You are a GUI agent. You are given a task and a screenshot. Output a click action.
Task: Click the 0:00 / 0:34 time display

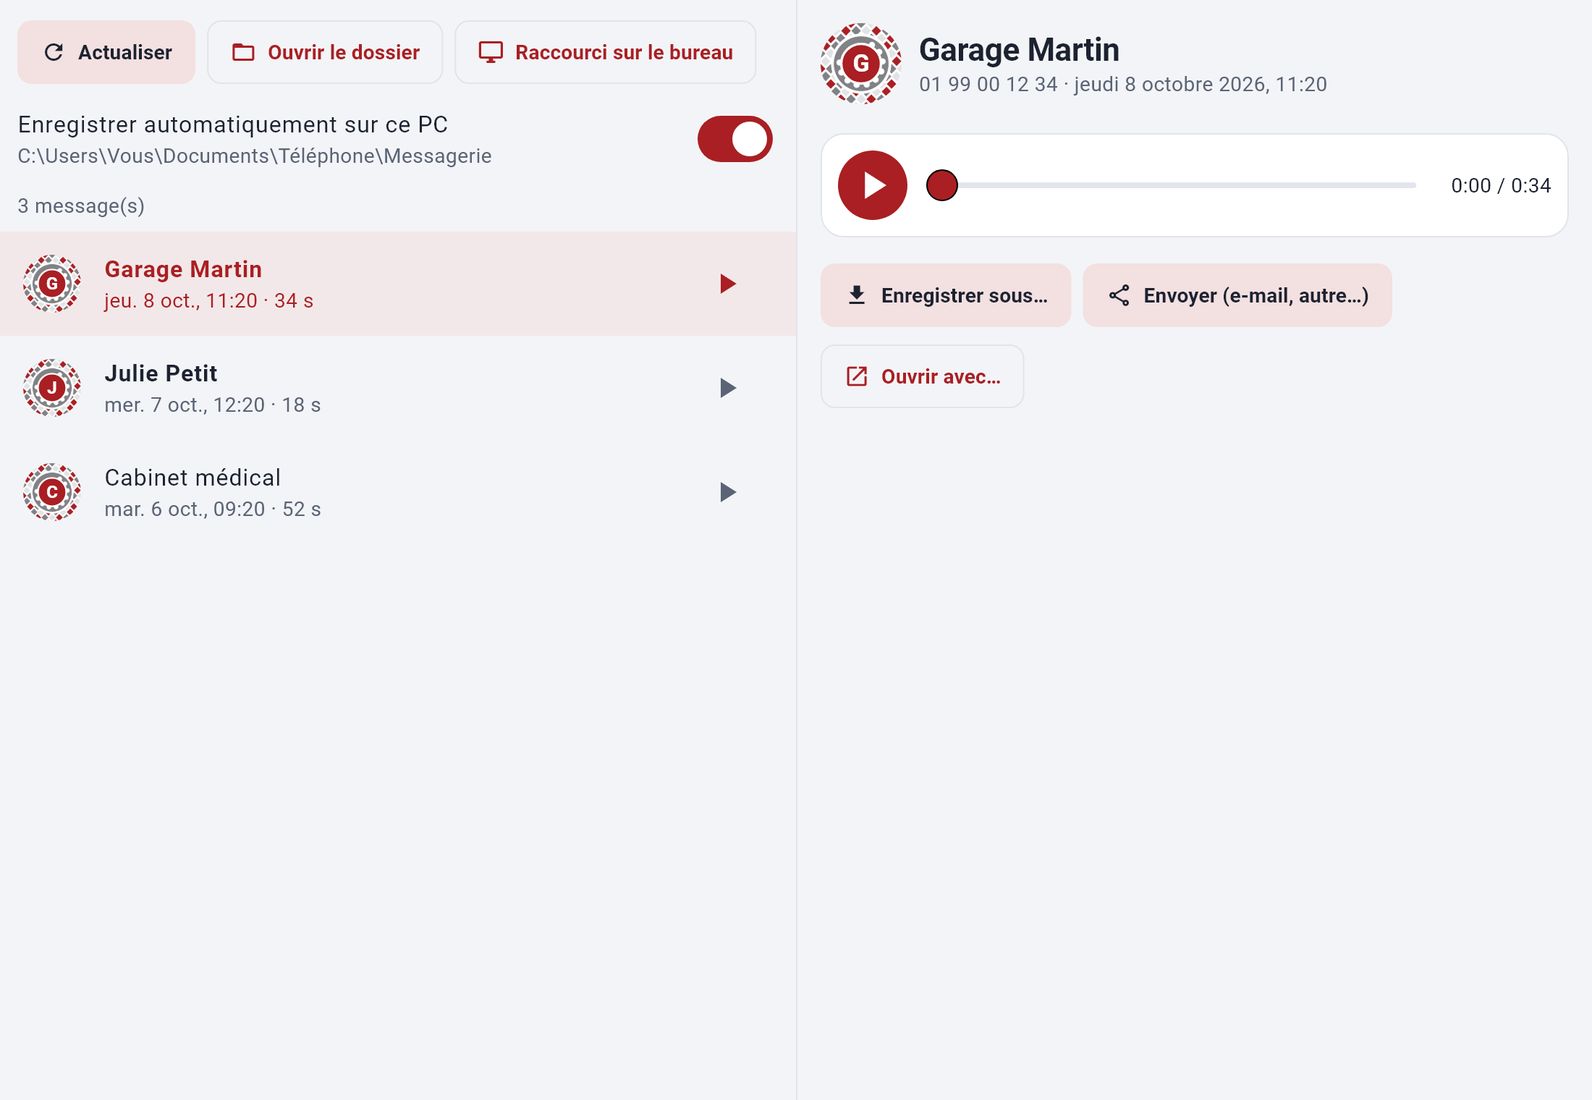(1501, 185)
